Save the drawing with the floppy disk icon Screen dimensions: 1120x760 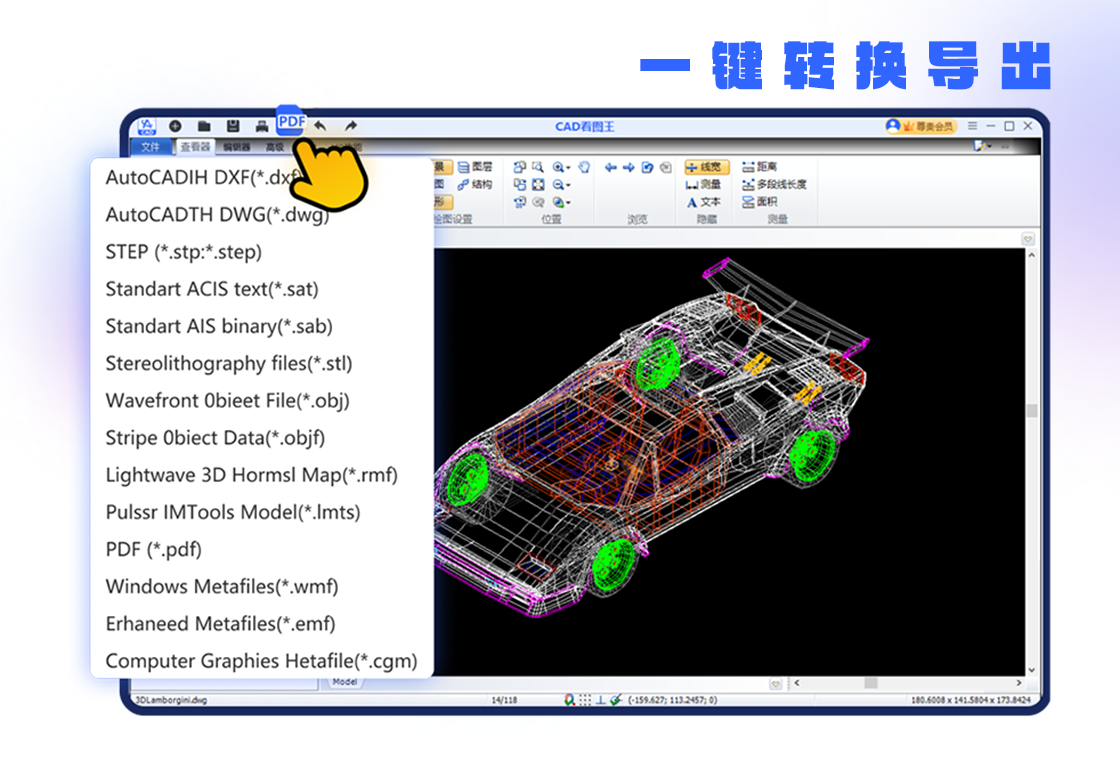pos(233,126)
